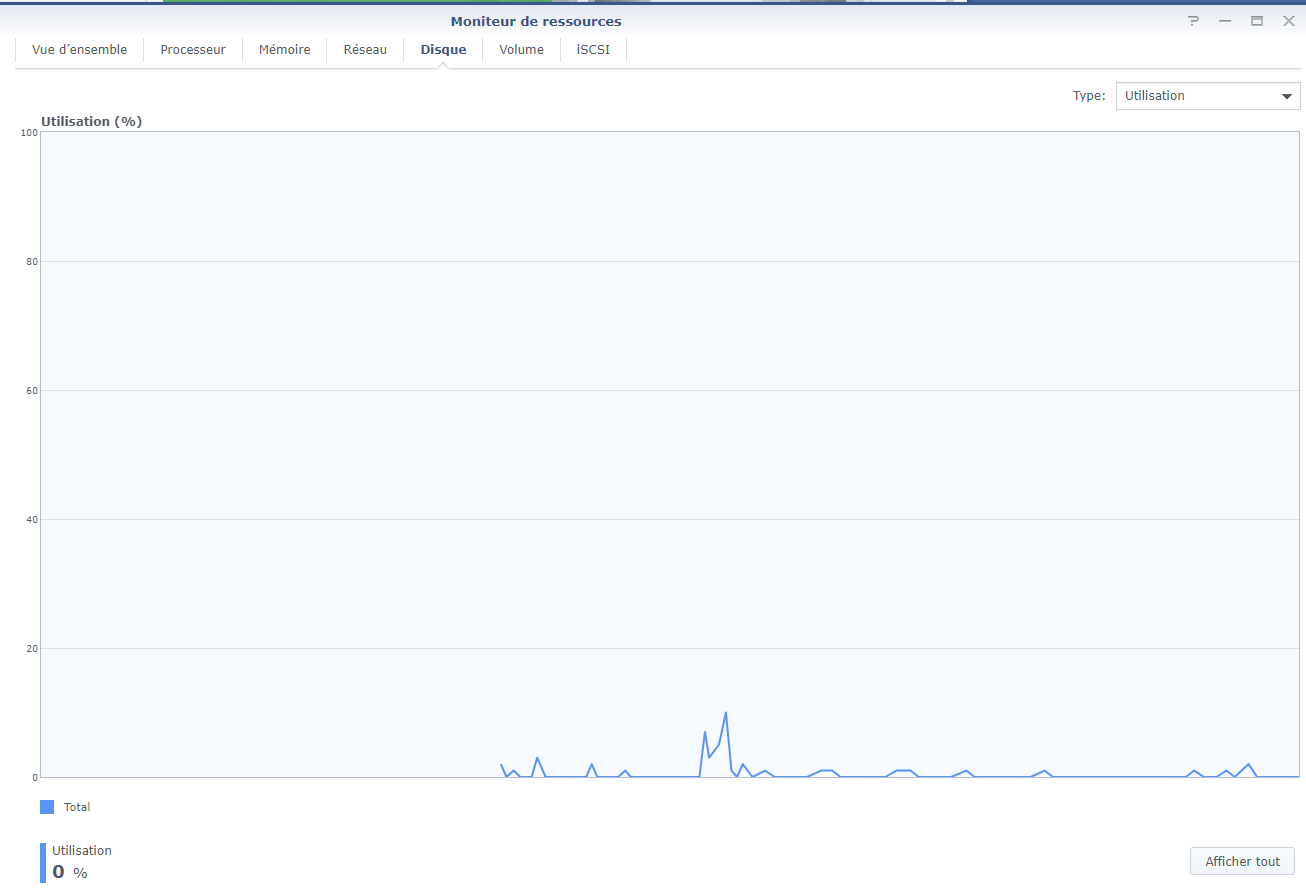Switch to the Vue d'ensemble tab
The width and height of the screenshot is (1306, 893).
pos(80,50)
